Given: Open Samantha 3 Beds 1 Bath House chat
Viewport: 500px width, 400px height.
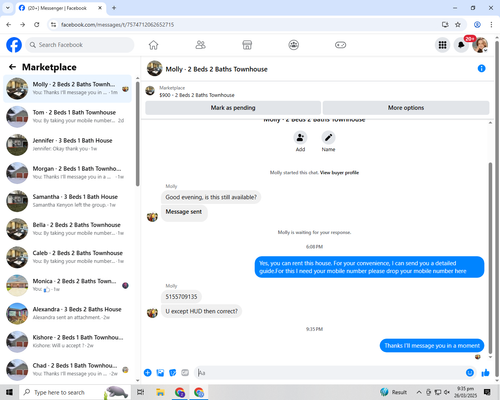Looking at the screenshot, I should (x=67, y=201).
